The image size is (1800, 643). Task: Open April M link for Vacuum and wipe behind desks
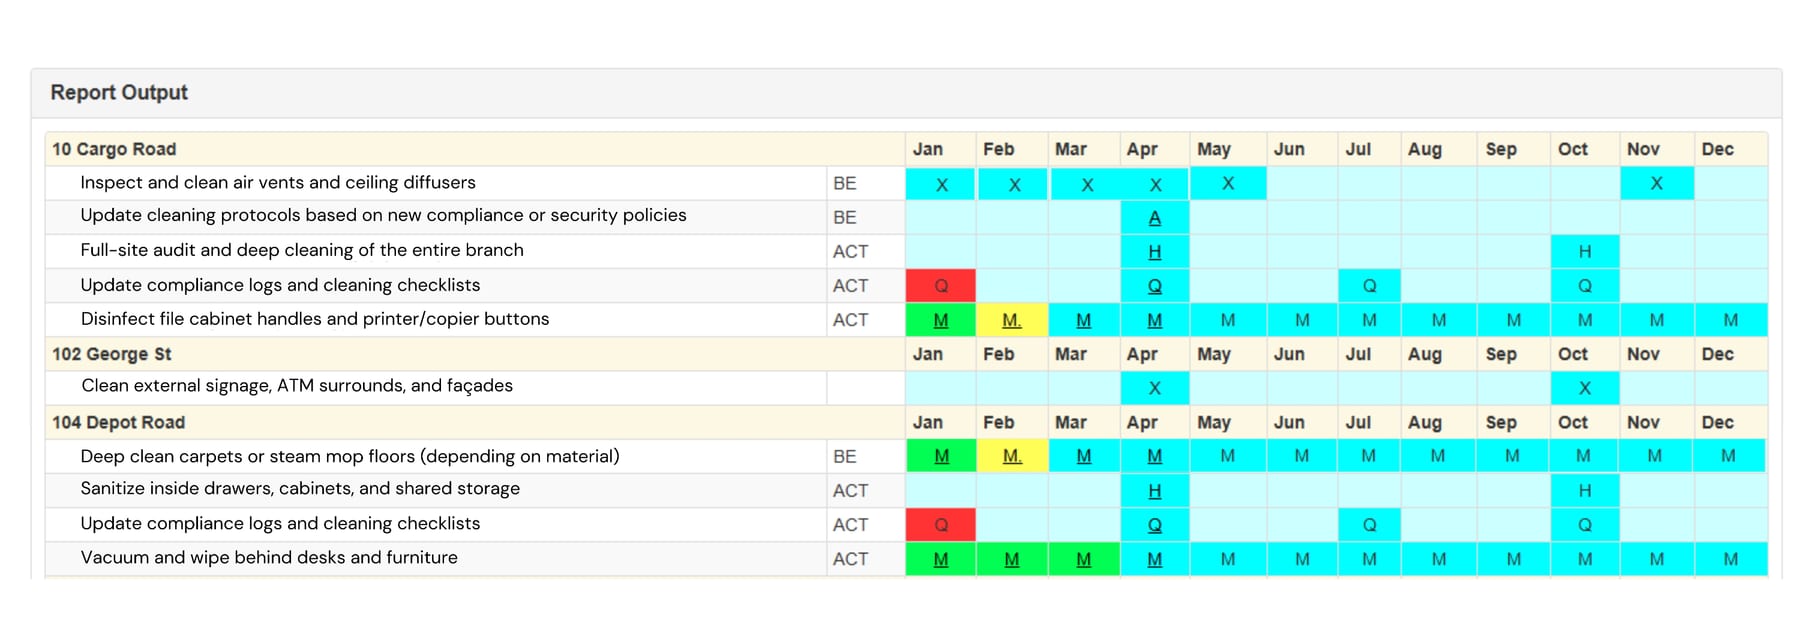pyautogui.click(x=1154, y=559)
